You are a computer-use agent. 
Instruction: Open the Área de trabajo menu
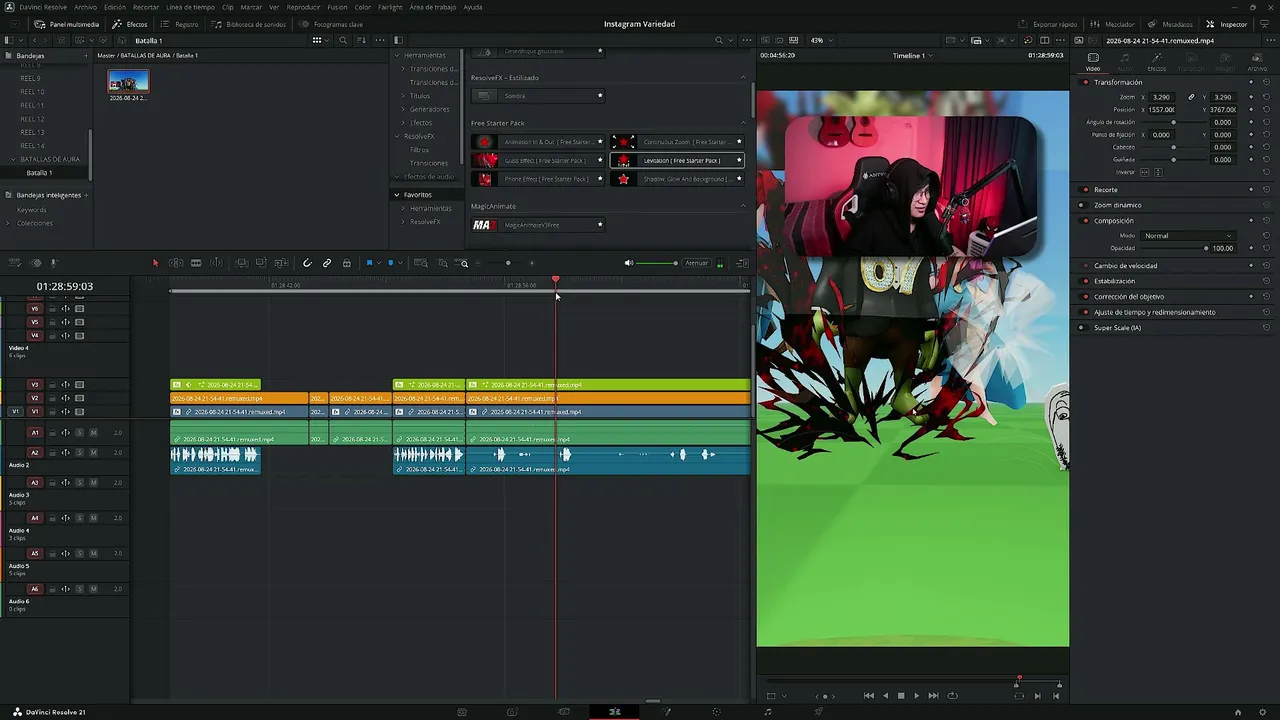(x=433, y=7)
